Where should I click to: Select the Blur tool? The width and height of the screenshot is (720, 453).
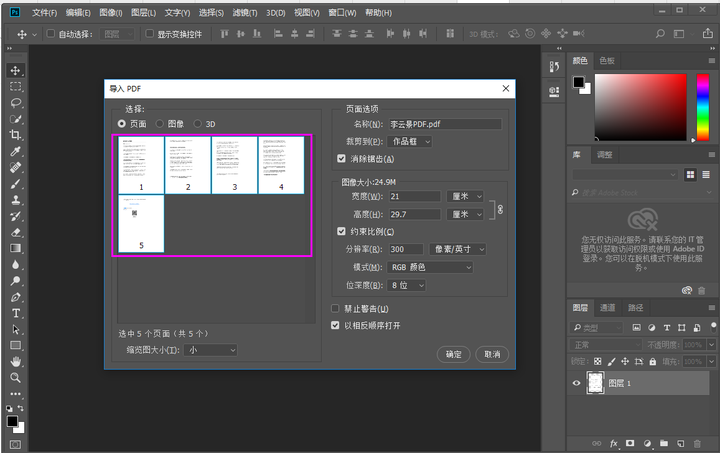15,265
